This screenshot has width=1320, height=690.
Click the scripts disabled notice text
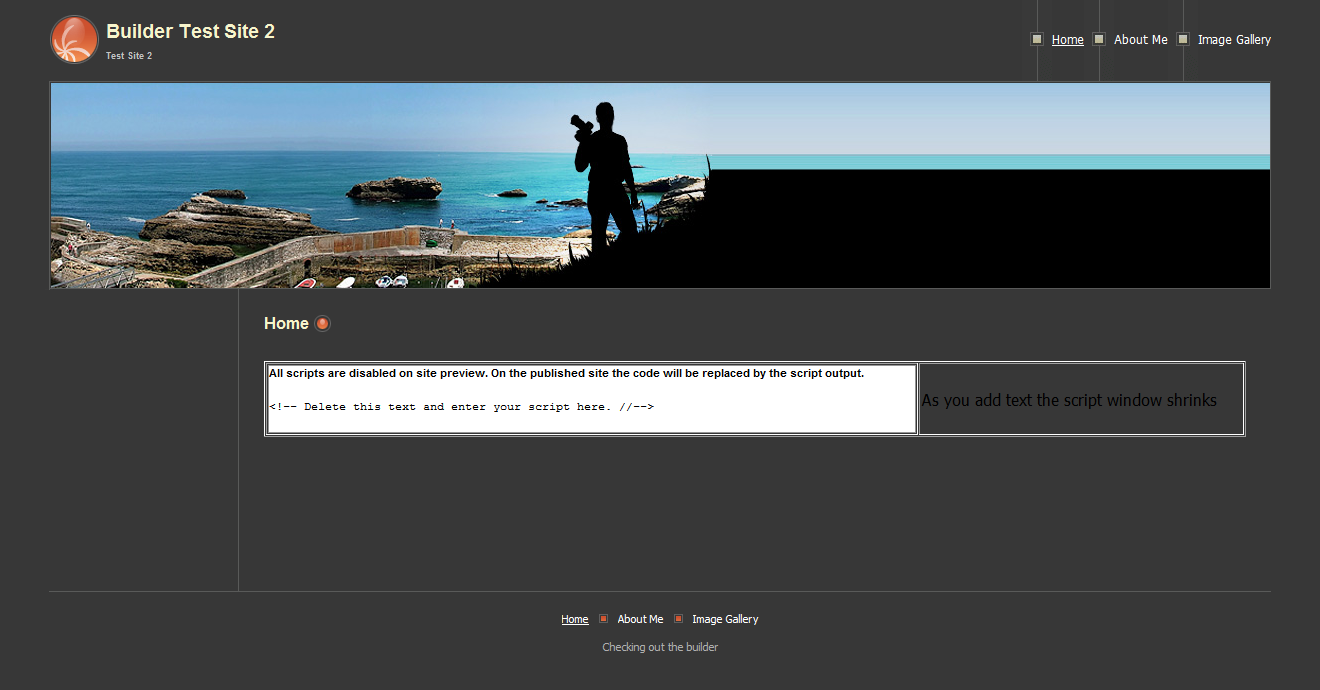click(566, 374)
